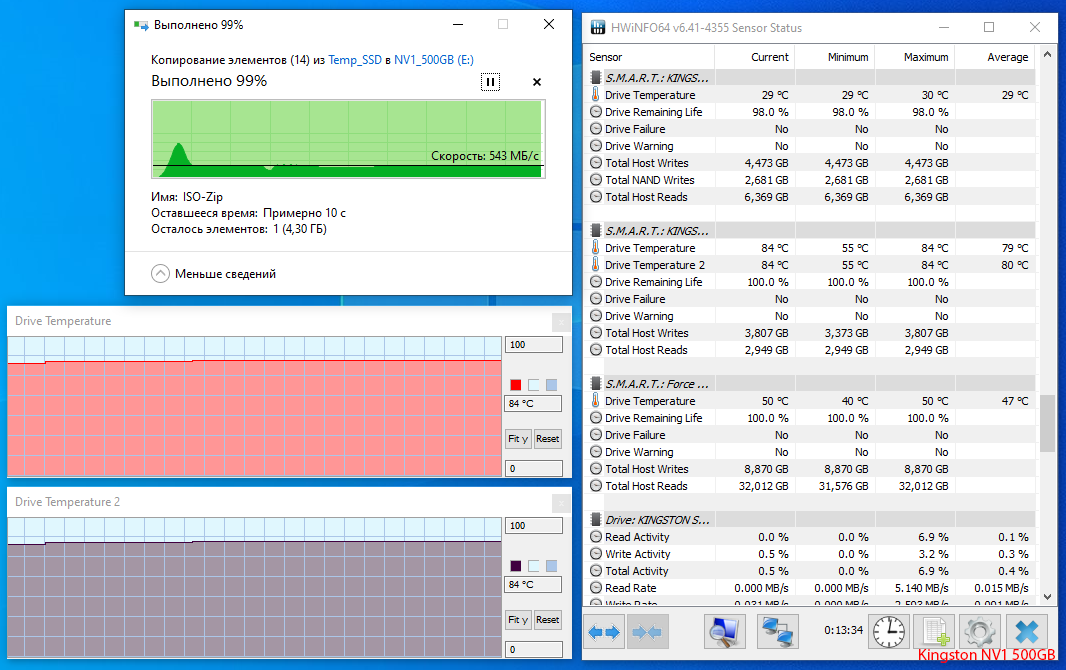The image size is (1066, 670).
Task: Click the clock icon beside Total NAND Writes
Action: [x=596, y=180]
